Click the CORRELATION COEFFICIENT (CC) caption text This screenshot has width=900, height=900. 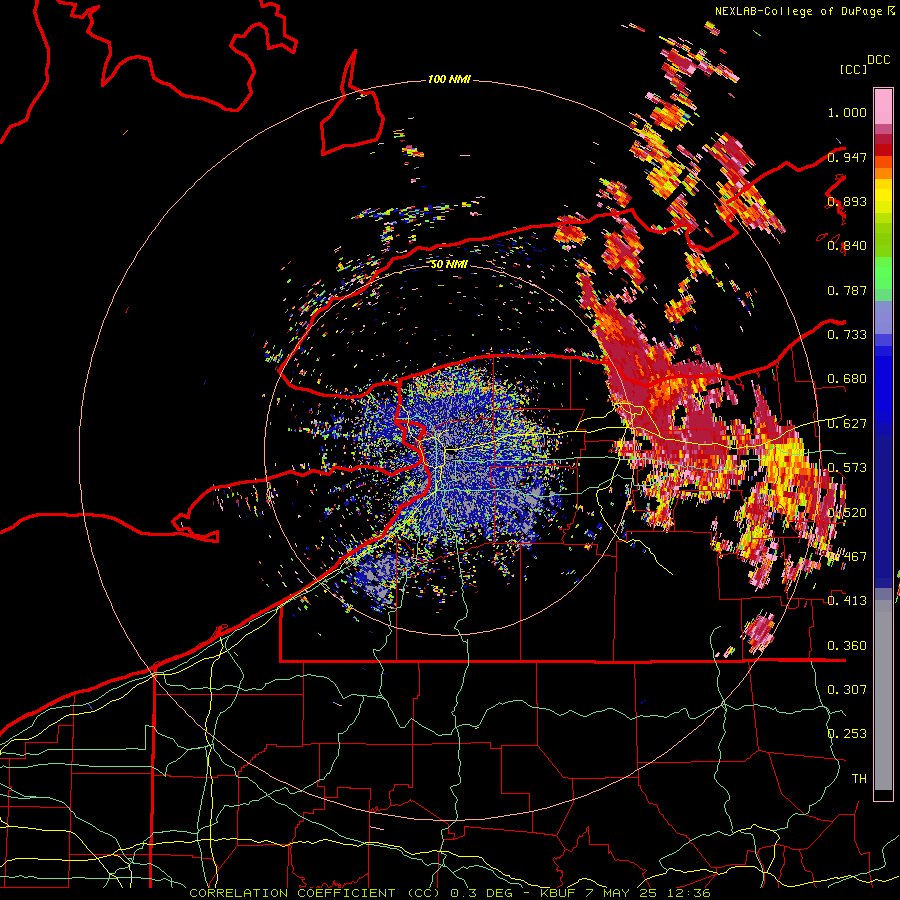[315, 893]
